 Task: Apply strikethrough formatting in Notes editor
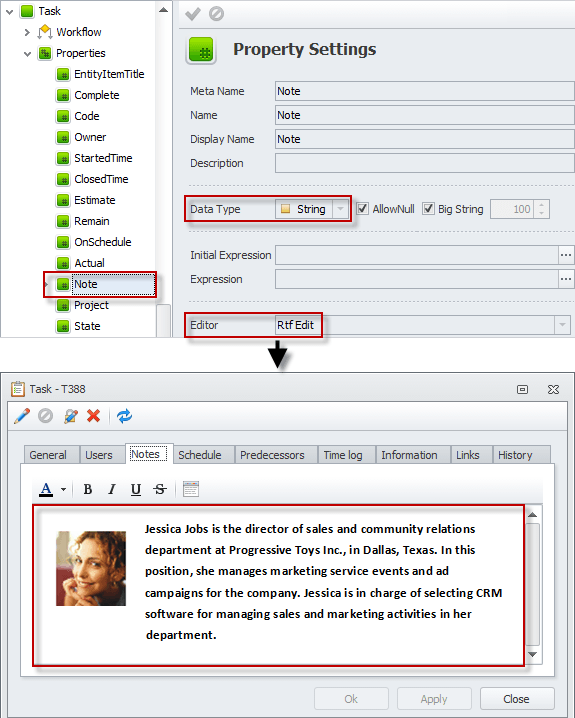pyautogui.click(x=160, y=490)
